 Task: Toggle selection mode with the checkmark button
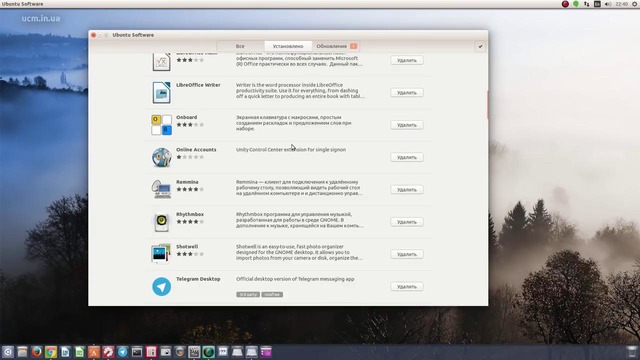click(x=480, y=47)
